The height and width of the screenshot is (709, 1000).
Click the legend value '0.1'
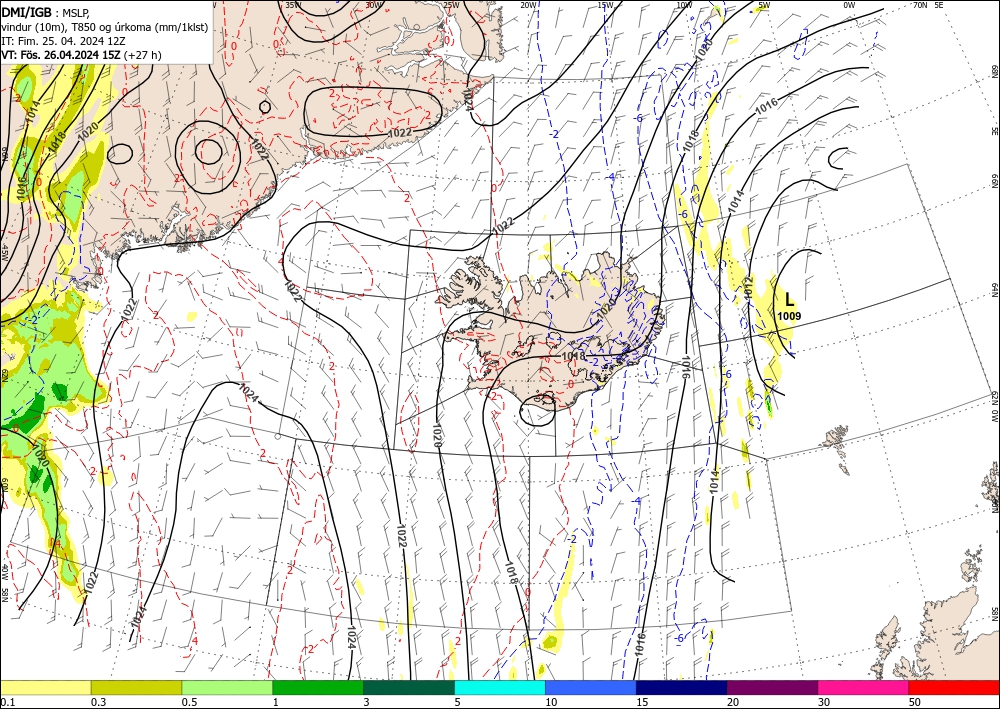coord(6,702)
